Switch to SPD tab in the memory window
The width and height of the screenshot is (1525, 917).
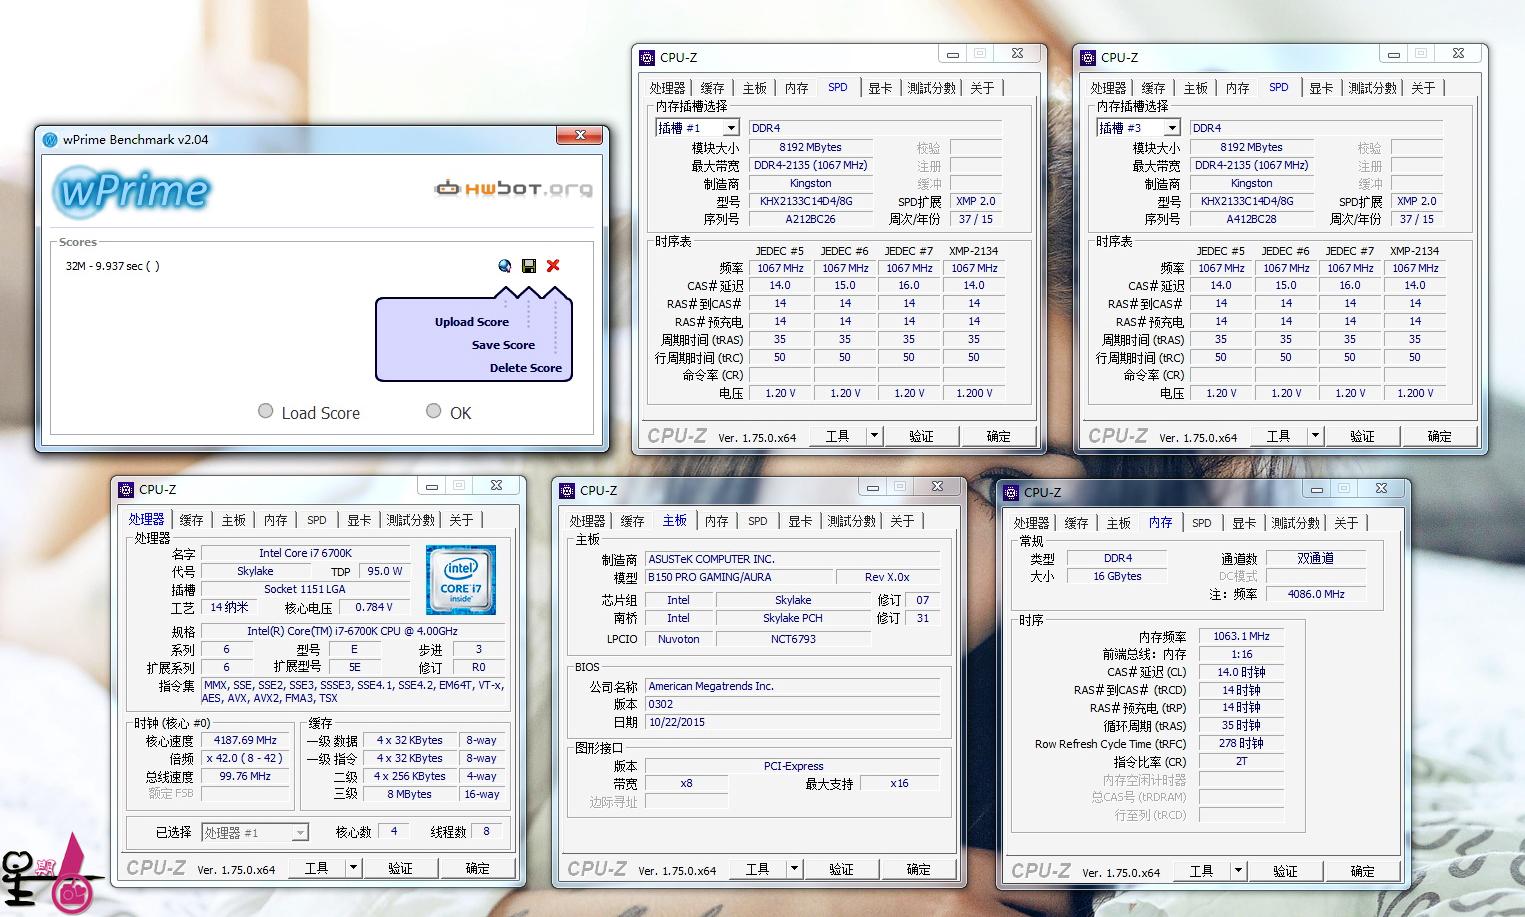click(1201, 523)
